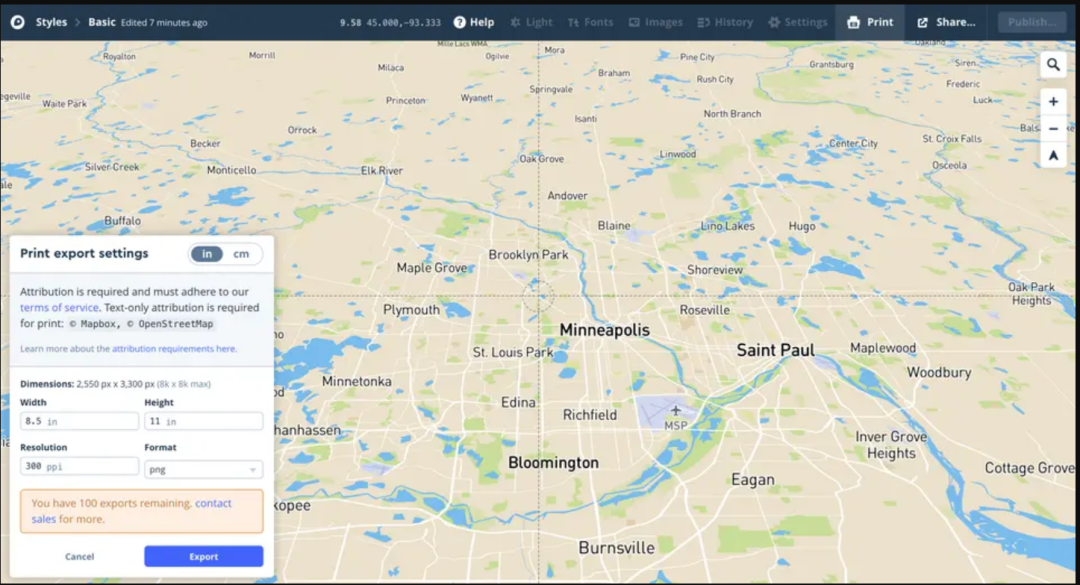The height and width of the screenshot is (585, 1080).
Task: Click the Resolution ppi input field
Action: point(79,466)
